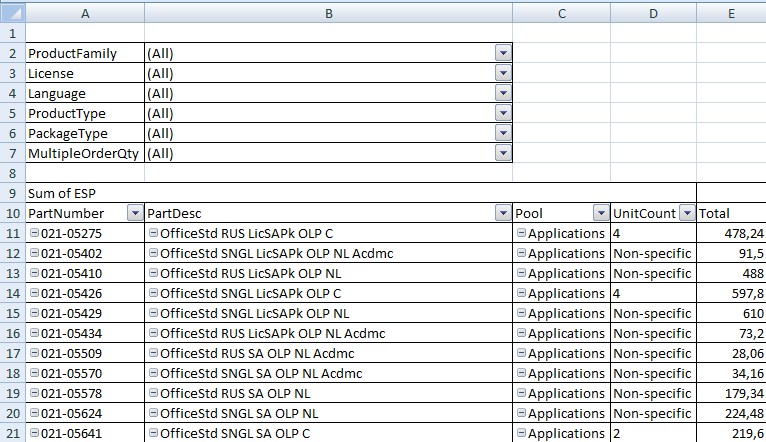The height and width of the screenshot is (442, 766).
Task: Open the PackageType filter dropdown
Action: point(503,133)
